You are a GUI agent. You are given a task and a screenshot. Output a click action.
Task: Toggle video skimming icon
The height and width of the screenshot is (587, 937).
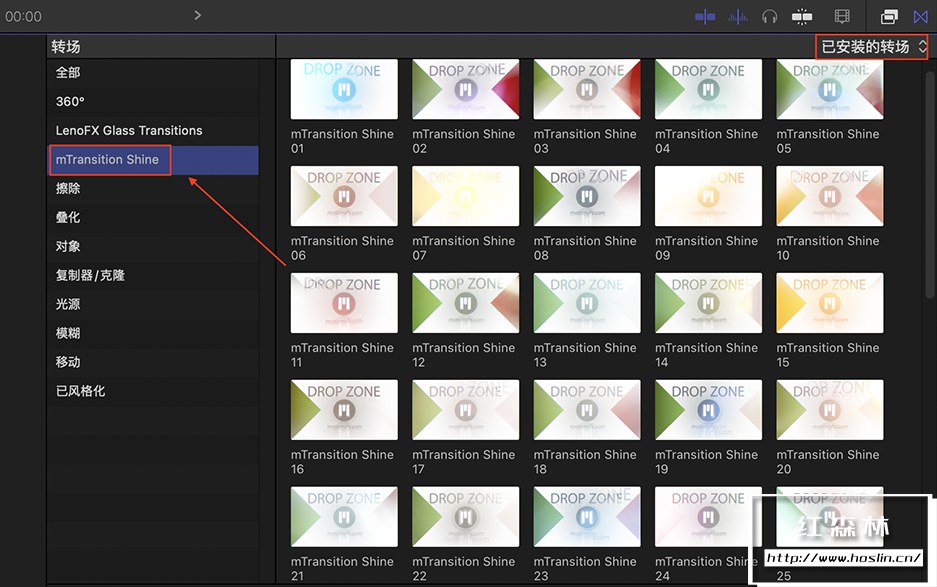point(705,17)
